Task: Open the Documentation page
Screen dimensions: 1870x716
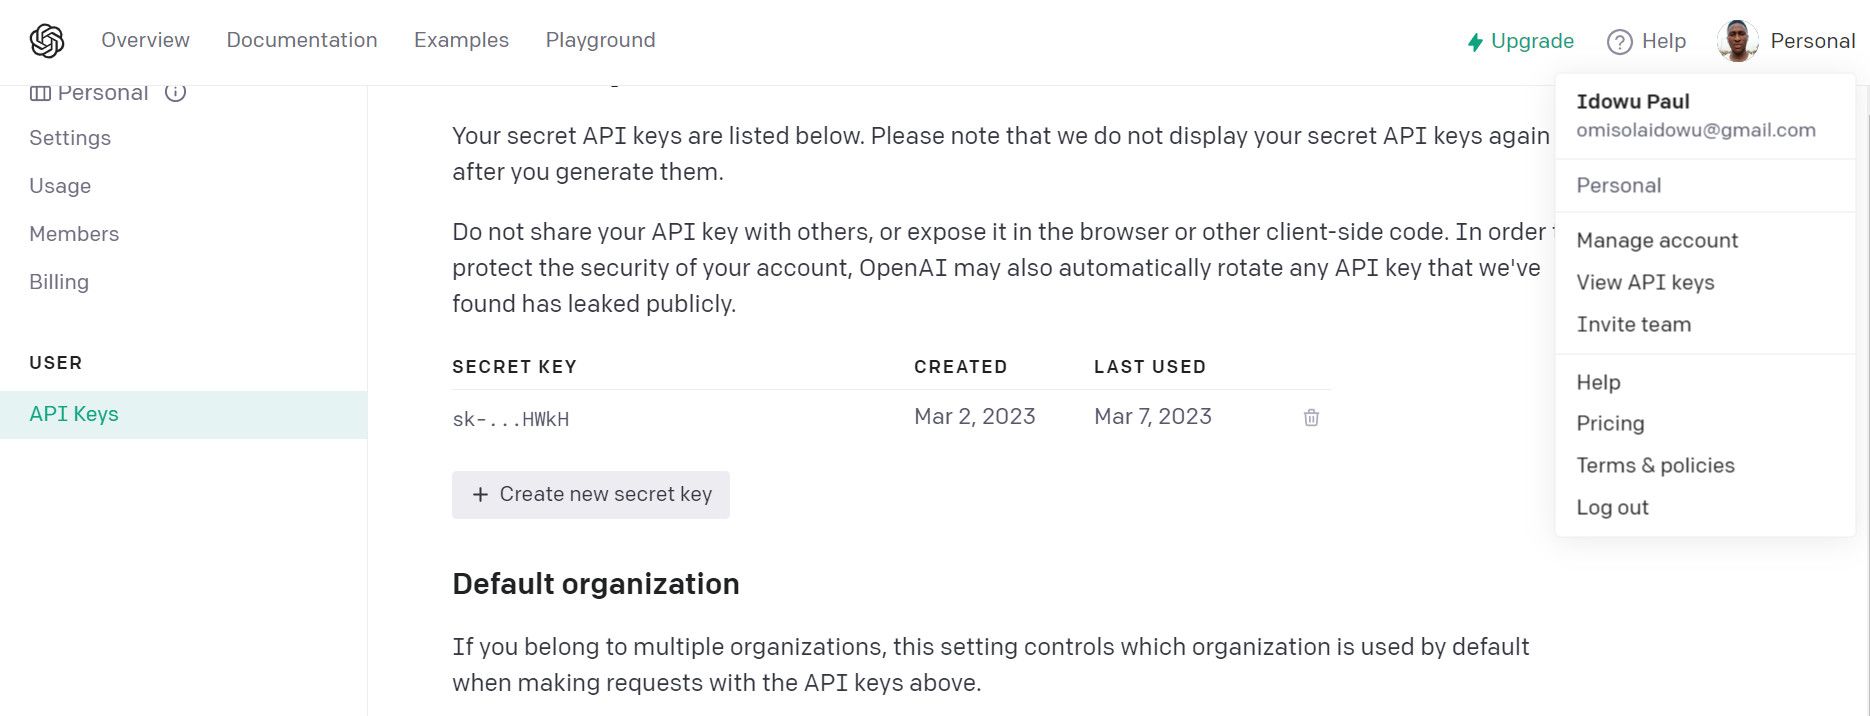Action: (x=302, y=40)
